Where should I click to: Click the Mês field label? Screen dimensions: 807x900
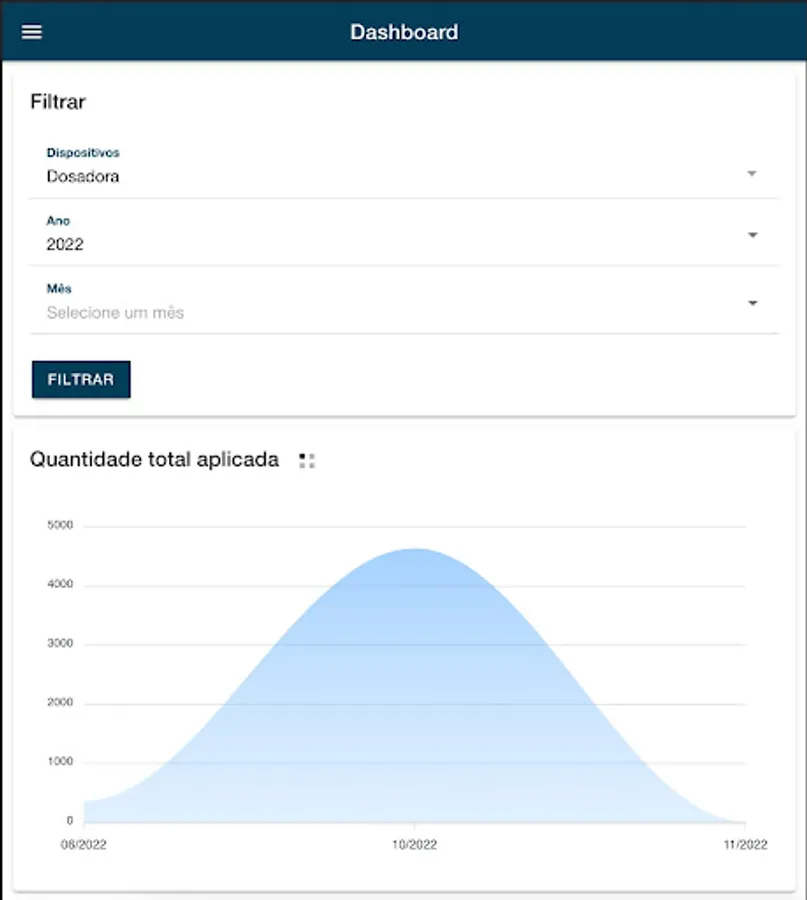(x=59, y=289)
